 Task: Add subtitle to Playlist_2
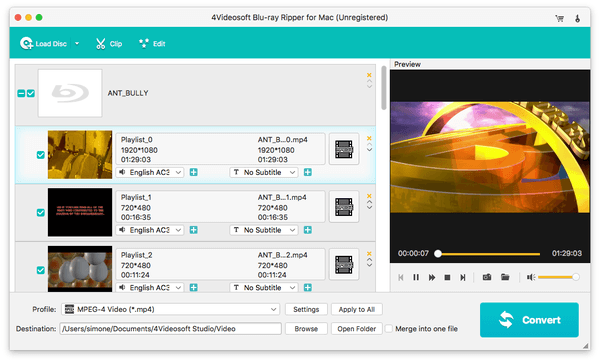308,288
